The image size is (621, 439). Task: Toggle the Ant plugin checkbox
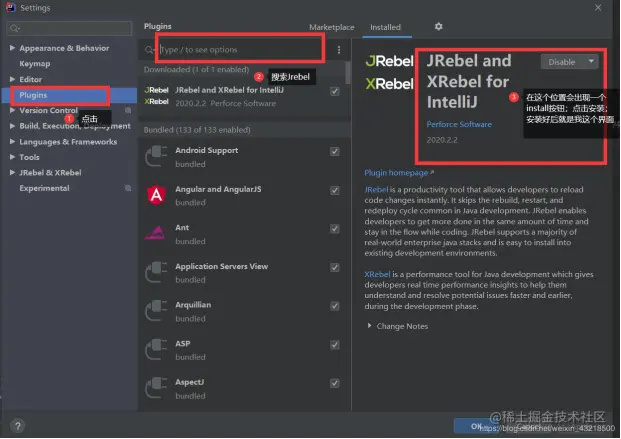335,229
